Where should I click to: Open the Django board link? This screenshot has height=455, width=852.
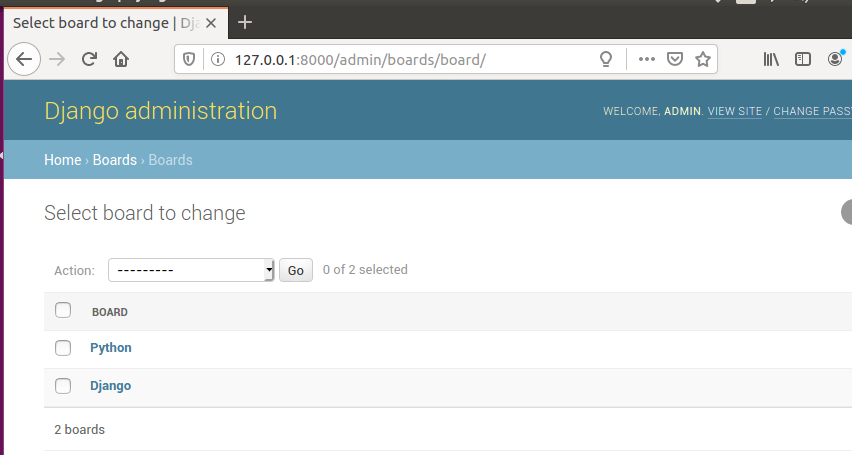pyautogui.click(x=110, y=386)
